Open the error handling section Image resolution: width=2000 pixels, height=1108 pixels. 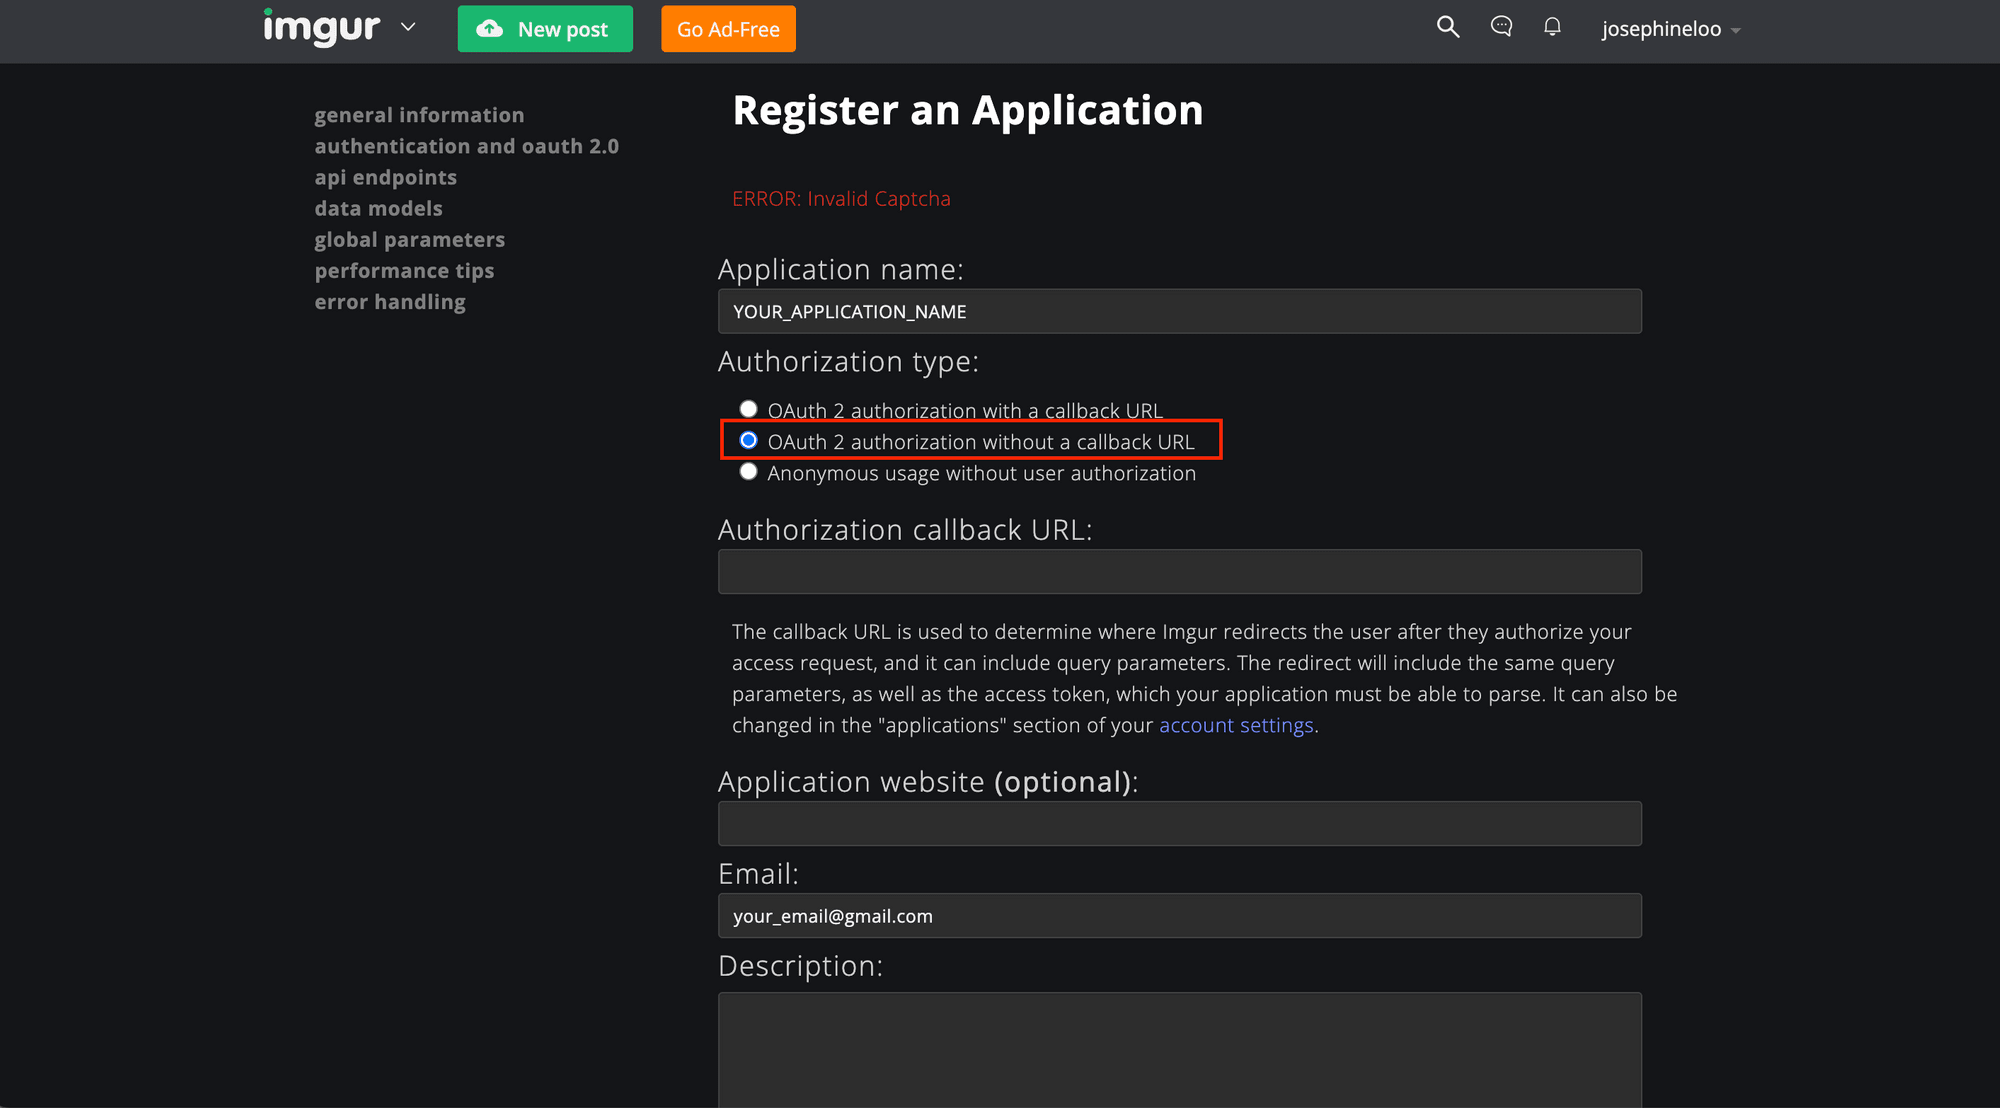(390, 301)
